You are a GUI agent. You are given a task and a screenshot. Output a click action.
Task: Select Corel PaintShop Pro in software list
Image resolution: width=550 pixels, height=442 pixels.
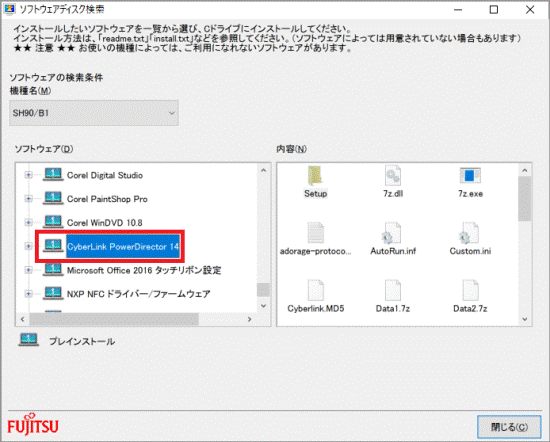click(x=107, y=199)
